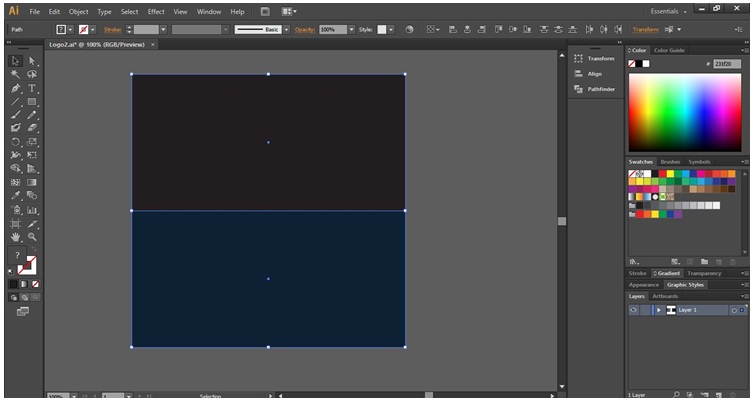Enable Draw Behind mode
Viewport: 753px width, 401px height.
point(24,298)
